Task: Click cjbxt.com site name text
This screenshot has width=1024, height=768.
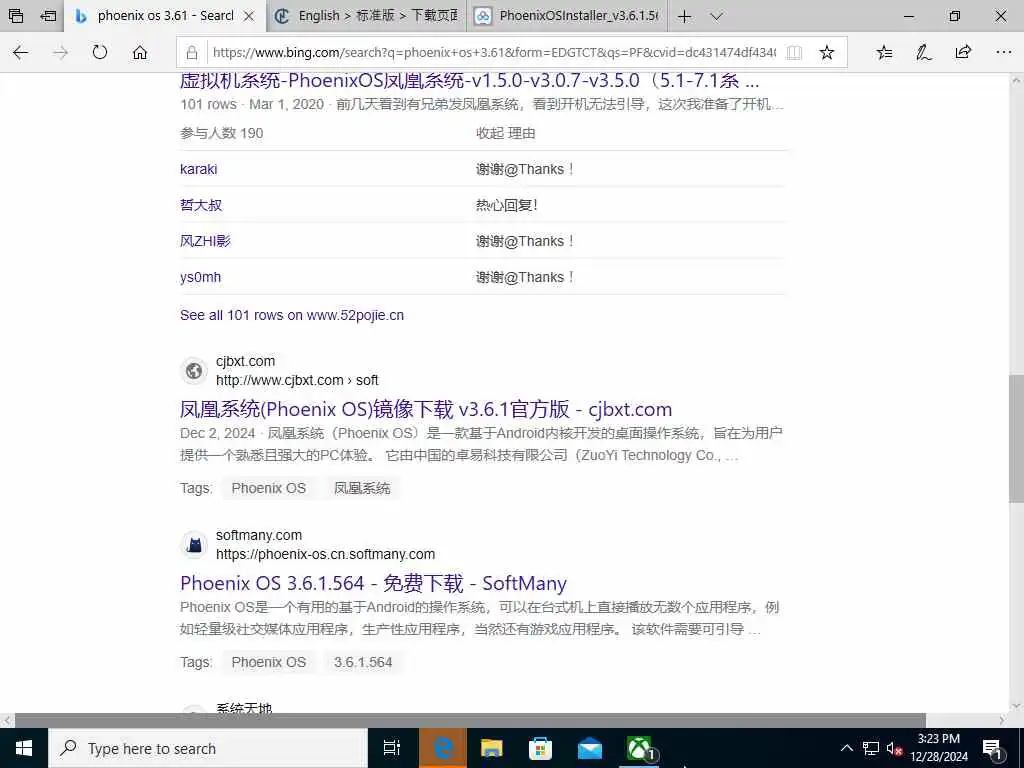Action: coord(246,361)
